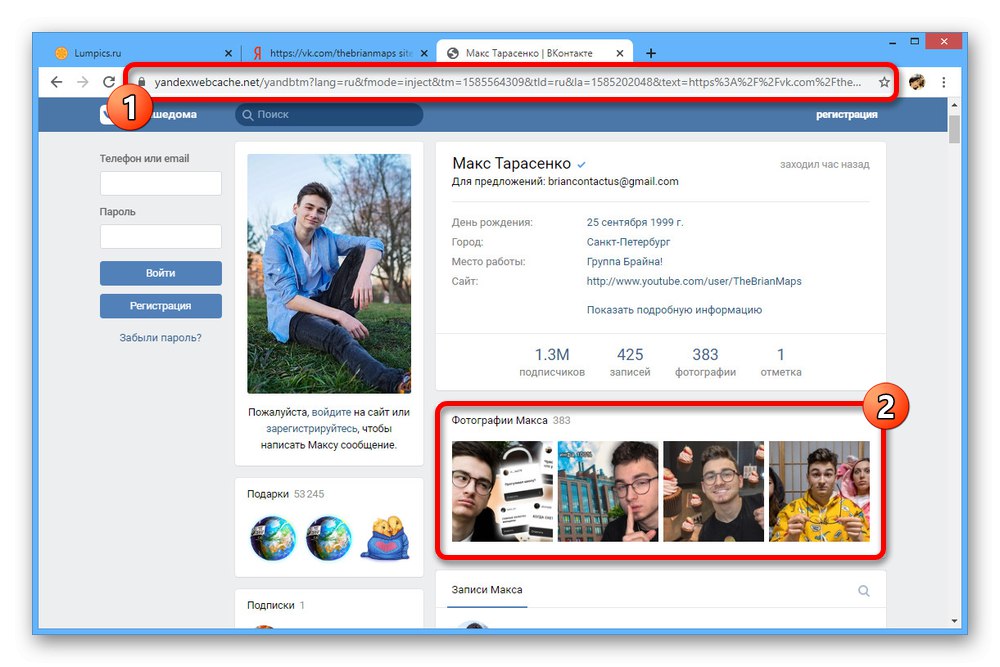Open the Санкт-Петербург city link
Screen dimensions: 1000x667
pos(628,242)
